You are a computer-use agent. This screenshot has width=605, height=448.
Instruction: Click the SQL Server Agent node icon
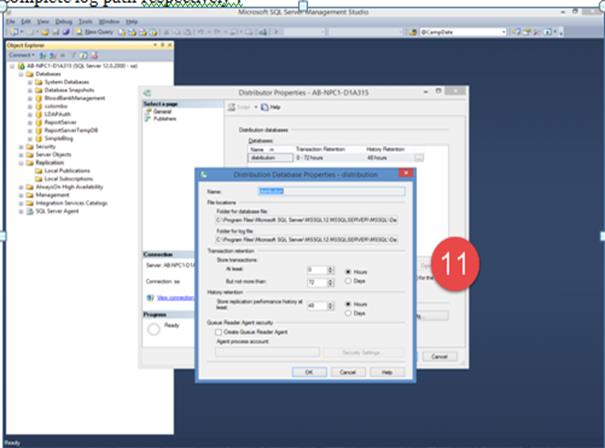[30, 211]
